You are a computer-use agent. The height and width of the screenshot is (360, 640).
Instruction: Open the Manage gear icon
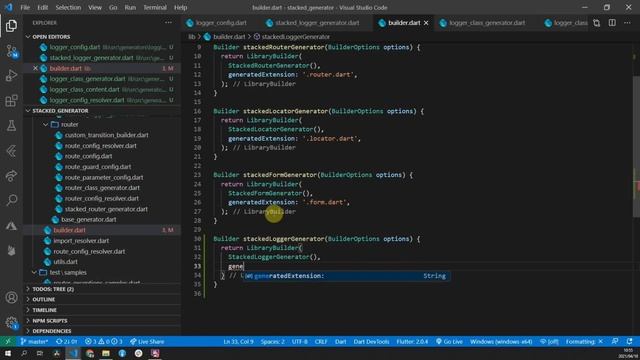tap(11, 322)
